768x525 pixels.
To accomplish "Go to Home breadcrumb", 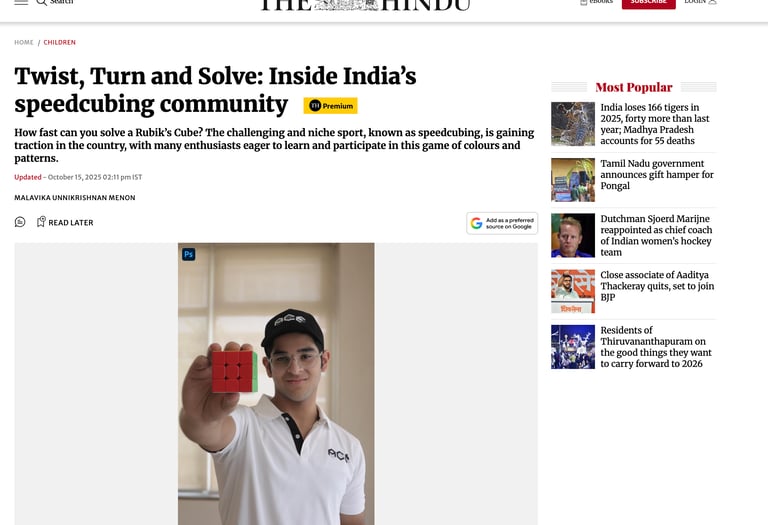I will (24, 43).
